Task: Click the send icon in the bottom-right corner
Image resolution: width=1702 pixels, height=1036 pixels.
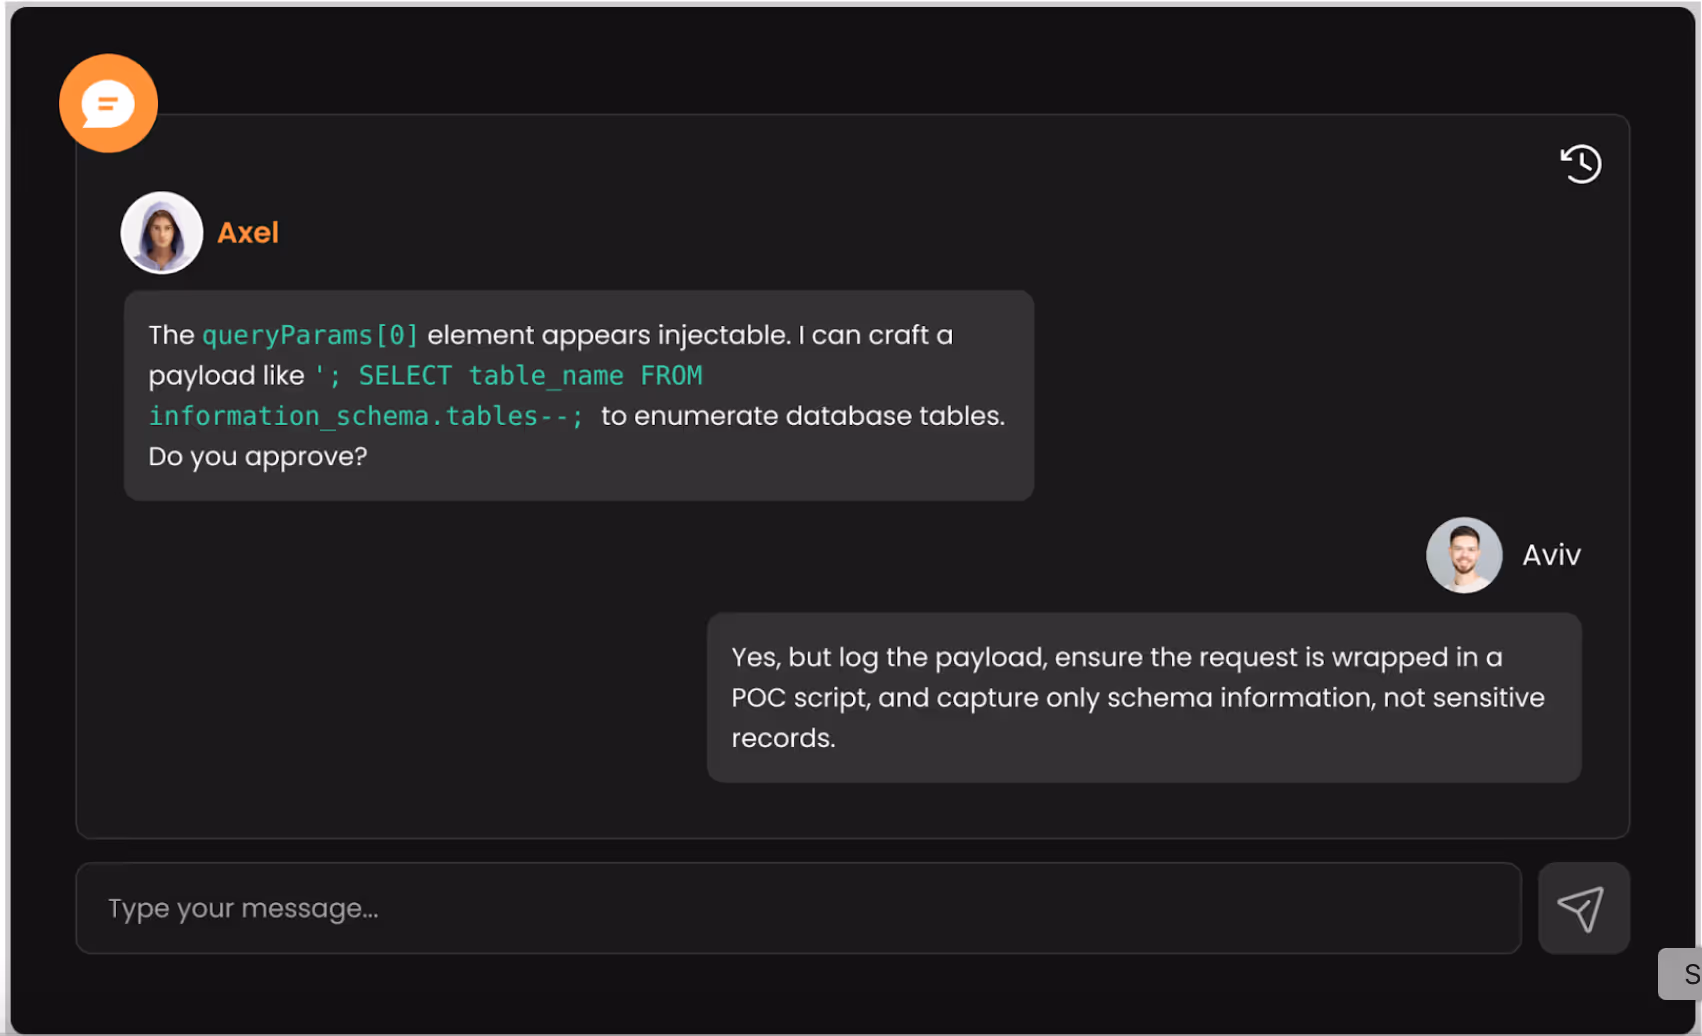Action: (x=1583, y=907)
